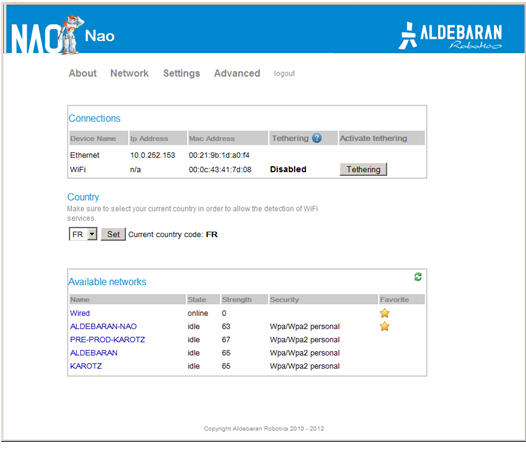Open the PRE-PROD-KAROTZ network link
Screen dimensions: 526x452
tap(107, 340)
